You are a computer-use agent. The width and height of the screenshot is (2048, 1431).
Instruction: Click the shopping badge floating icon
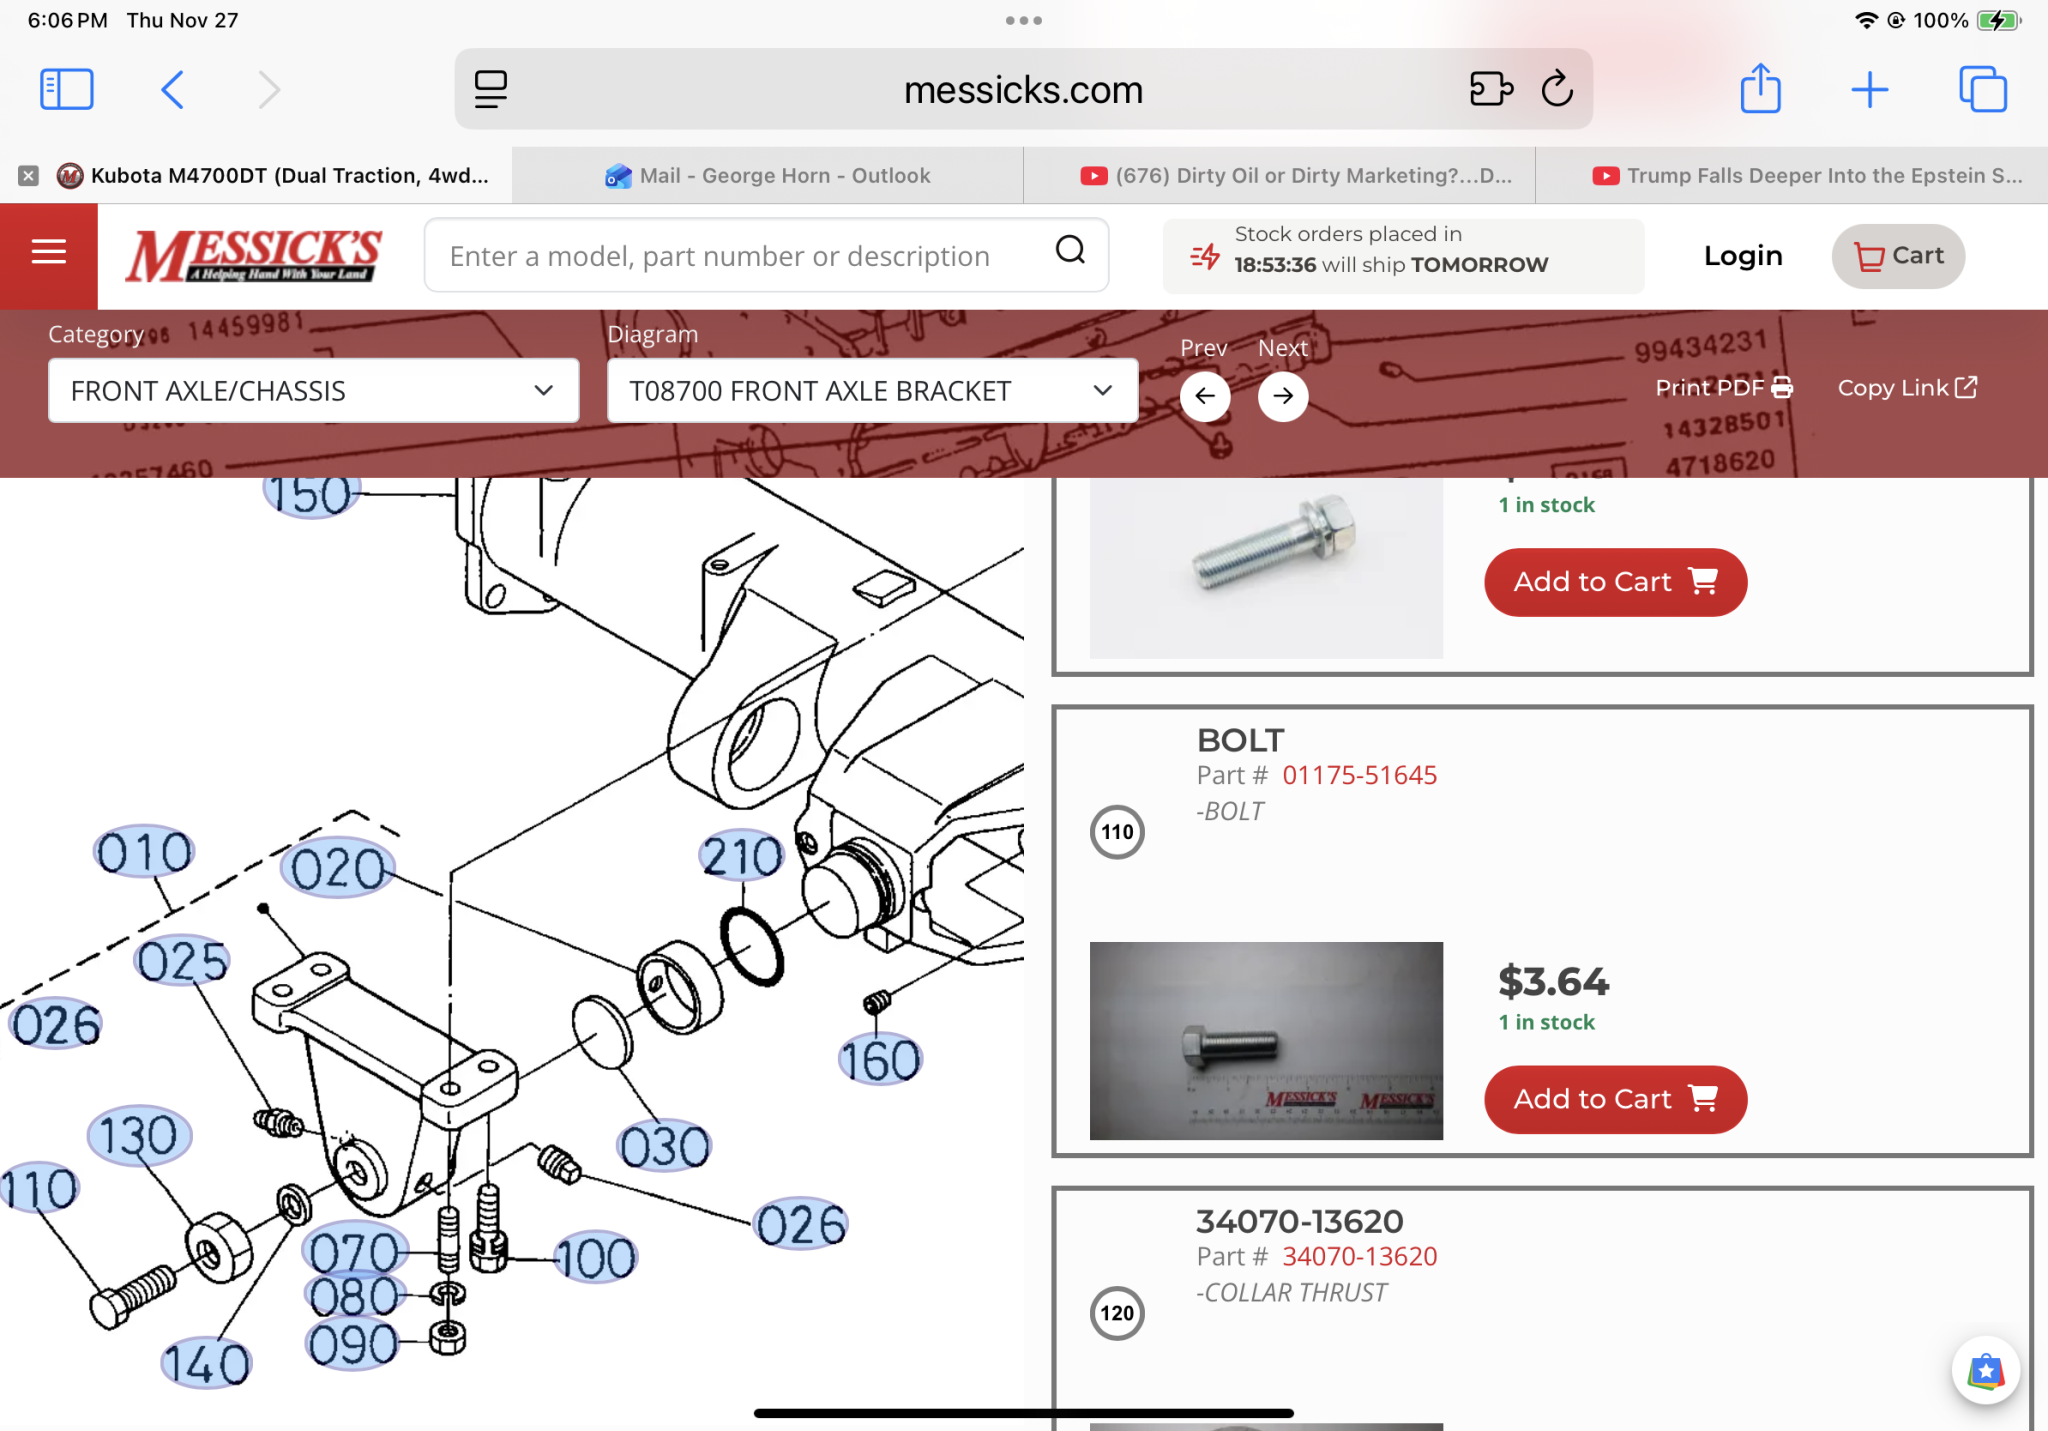pyautogui.click(x=1985, y=1369)
